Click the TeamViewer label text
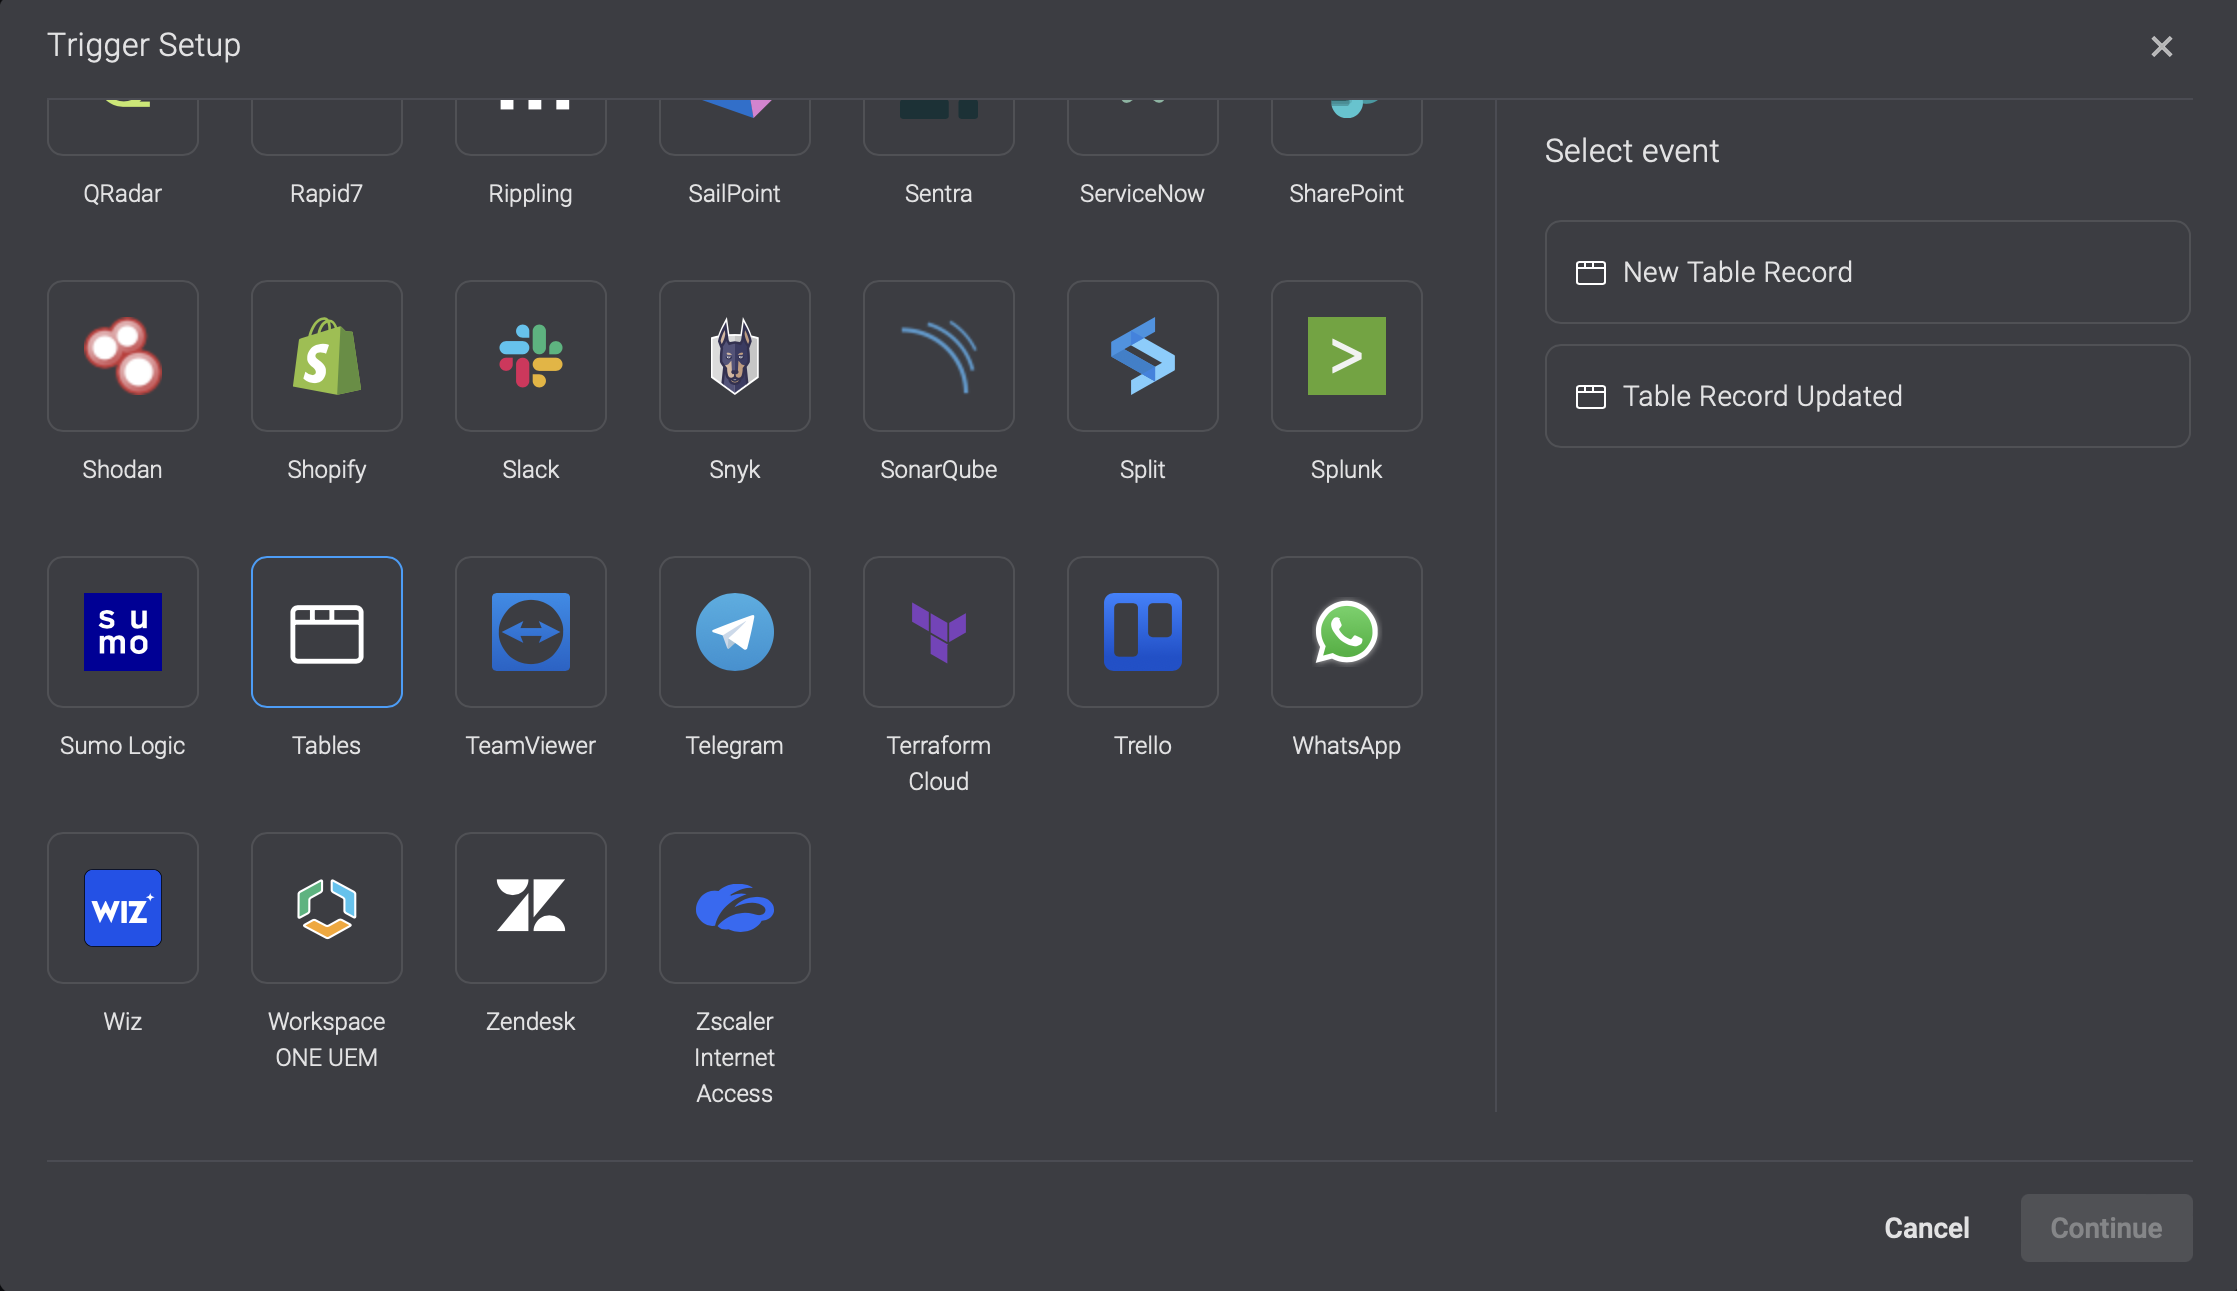Image resolution: width=2237 pixels, height=1291 pixels. pyautogui.click(x=531, y=746)
